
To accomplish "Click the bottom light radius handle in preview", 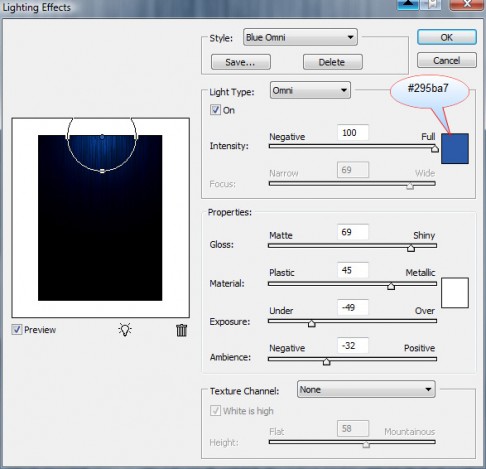I will (x=102, y=171).
